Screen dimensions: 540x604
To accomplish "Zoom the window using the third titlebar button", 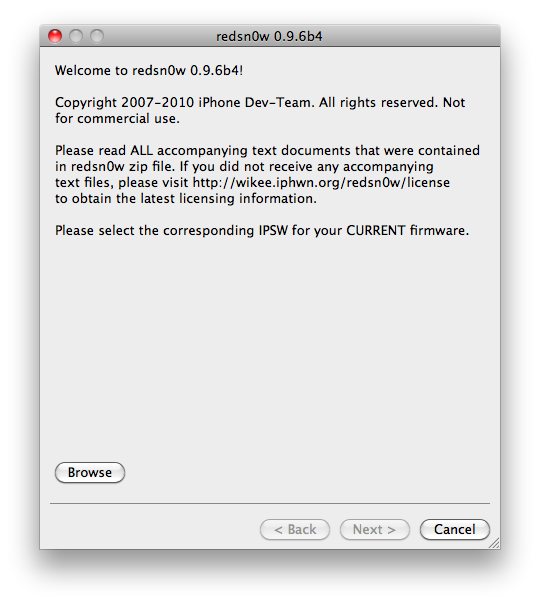I will pyautogui.click(x=97, y=36).
